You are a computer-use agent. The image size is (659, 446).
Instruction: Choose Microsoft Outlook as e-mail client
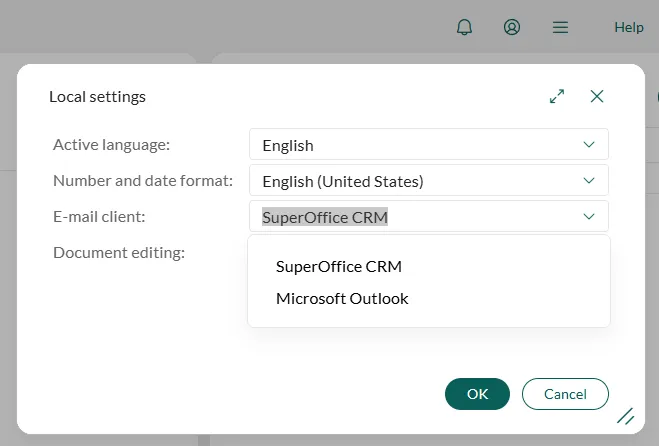point(342,298)
